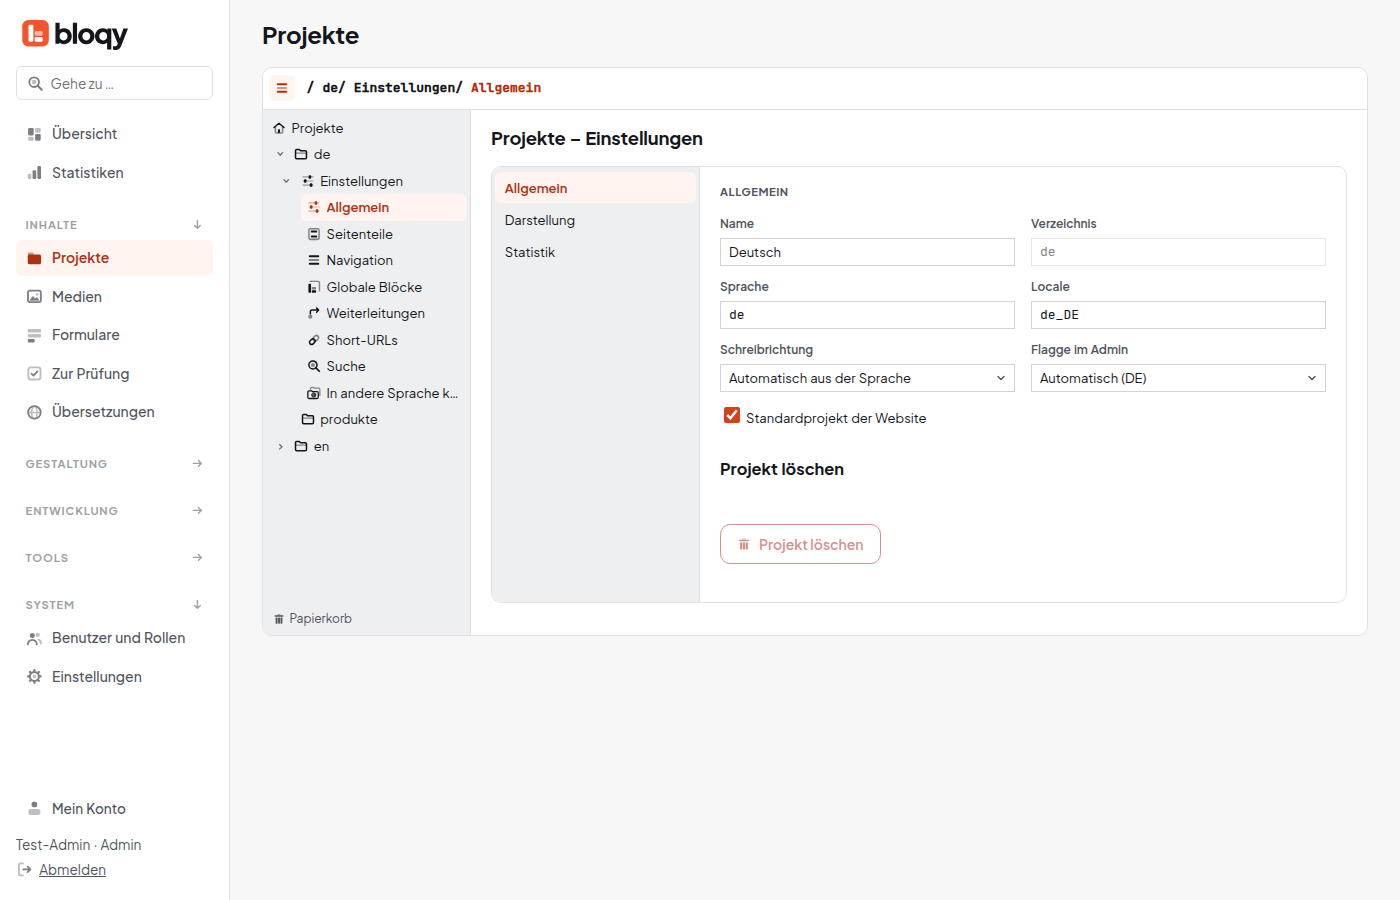Click into the Name input field
1400x900 pixels.
(867, 252)
